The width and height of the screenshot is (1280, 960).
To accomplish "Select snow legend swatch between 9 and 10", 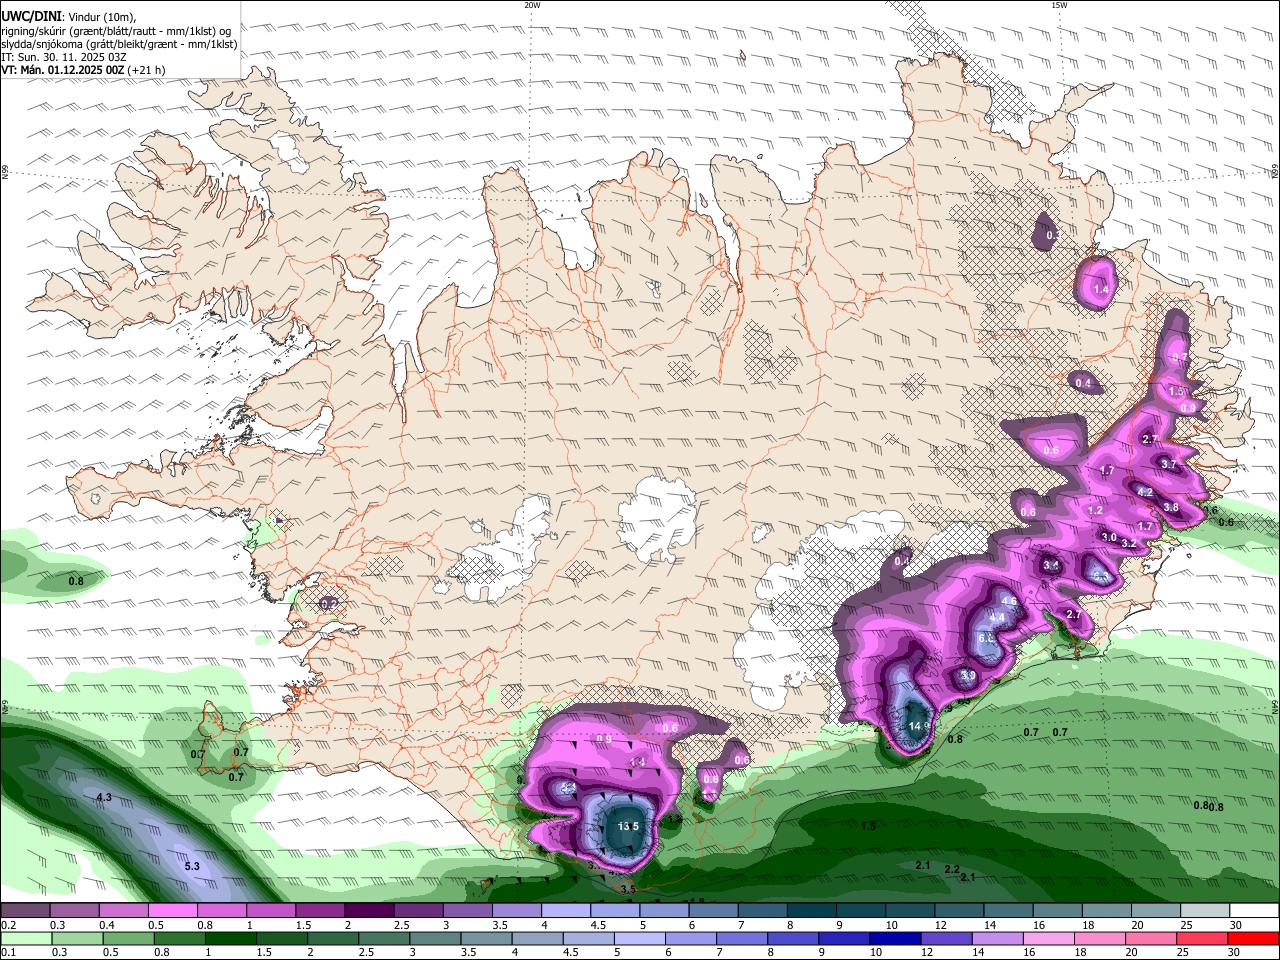I will point(861,911).
